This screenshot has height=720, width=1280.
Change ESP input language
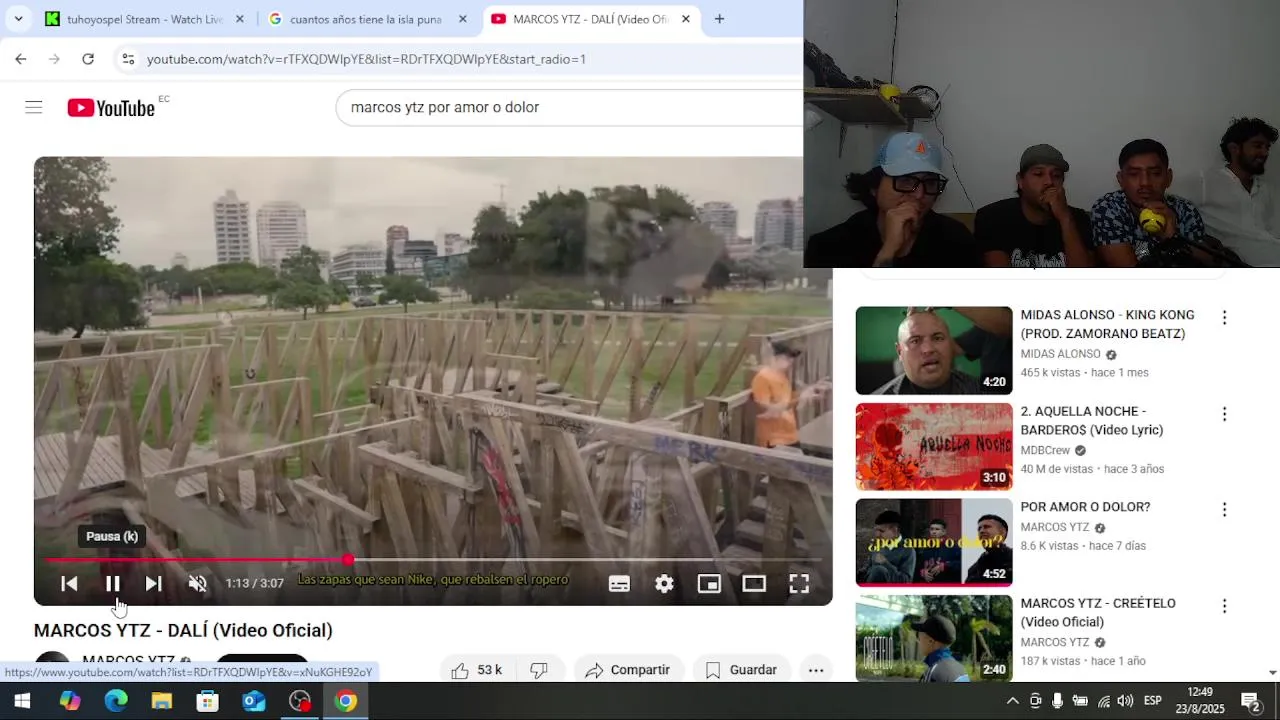tap(1152, 701)
